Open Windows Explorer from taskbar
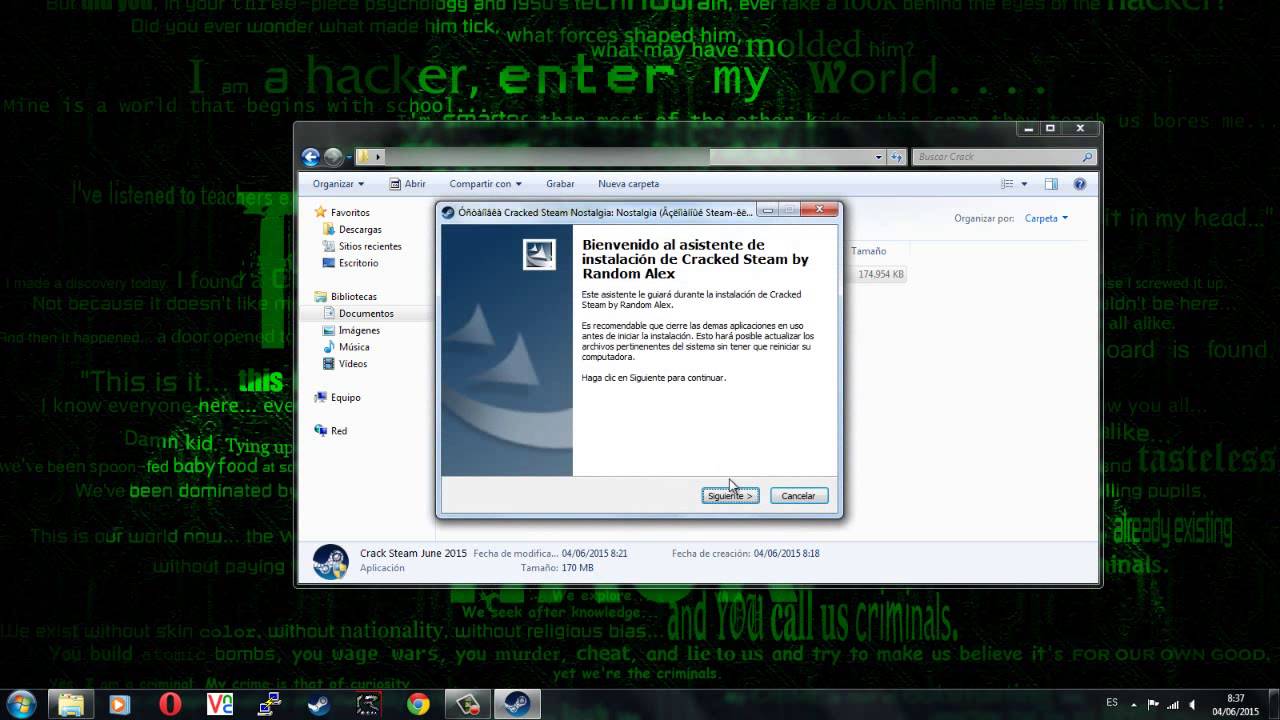This screenshot has width=1280, height=720. pyautogui.click(x=71, y=704)
